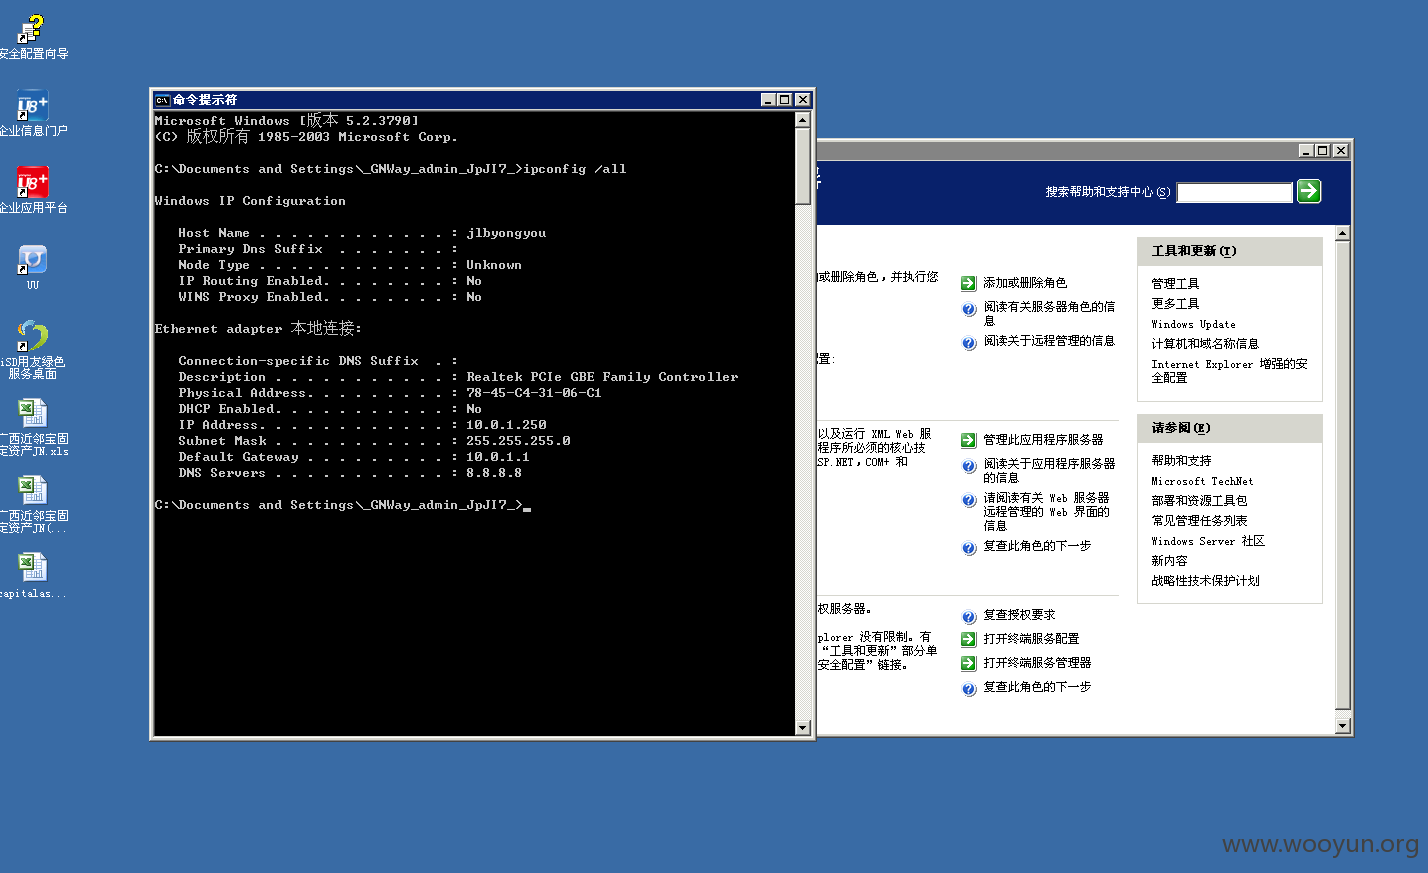Open the 管理此应用程序服务器 link
Viewport: 1428px width, 873px height.
(1043, 440)
